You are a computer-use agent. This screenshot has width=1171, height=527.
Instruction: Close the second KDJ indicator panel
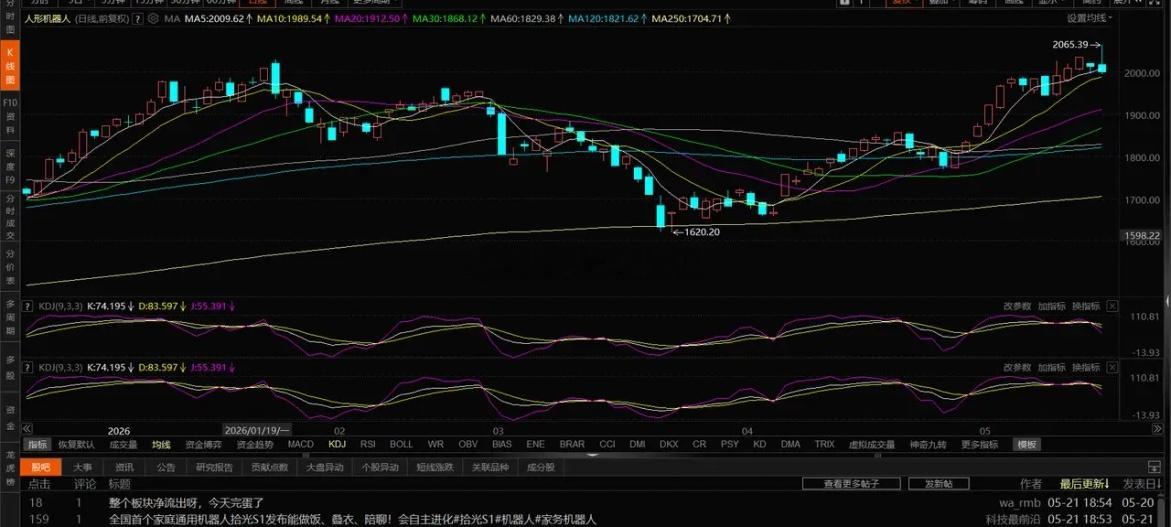pyautogui.click(x=1112, y=367)
